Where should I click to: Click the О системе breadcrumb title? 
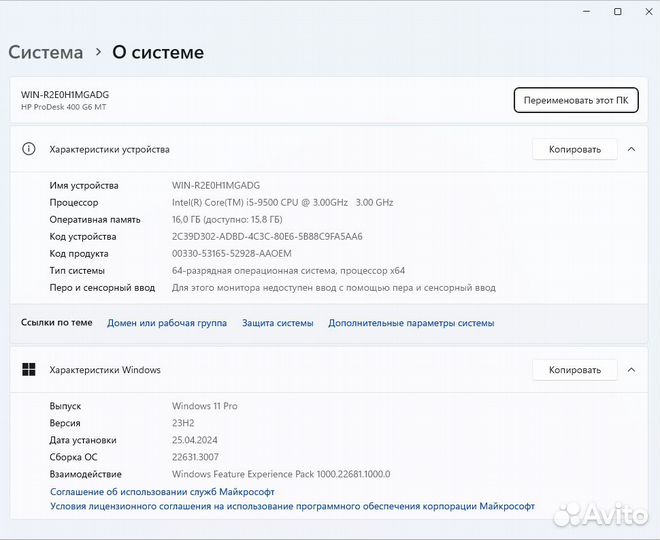pyautogui.click(x=158, y=52)
